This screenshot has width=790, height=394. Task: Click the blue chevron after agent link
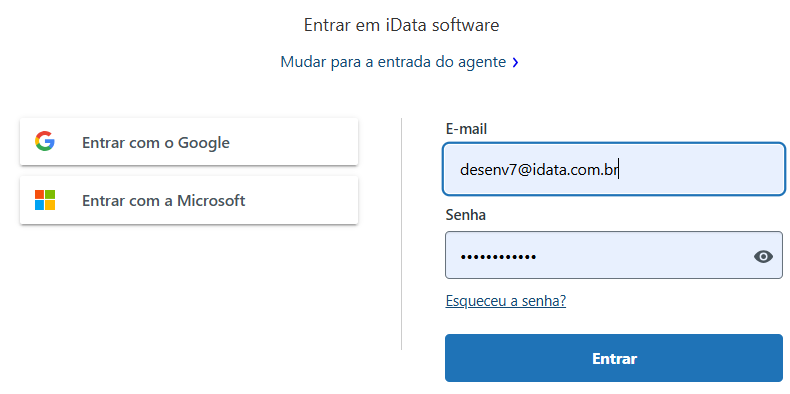point(515,62)
